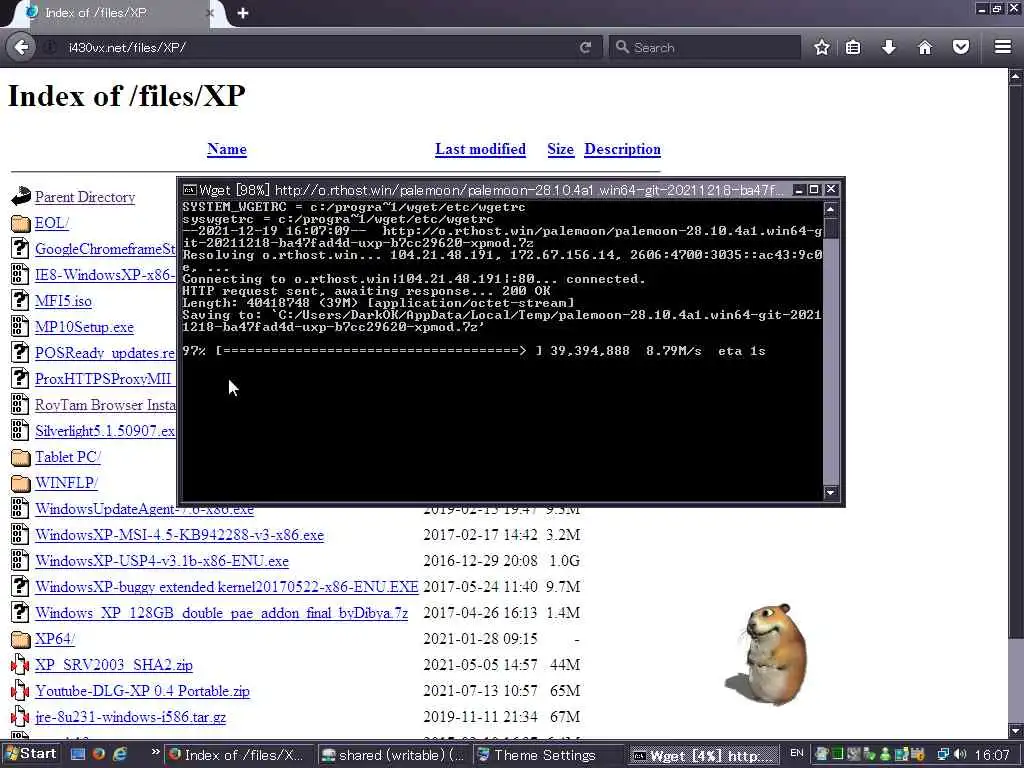Switch to Theme Settings taskbar window
This screenshot has height=768, width=1024.
coord(548,755)
